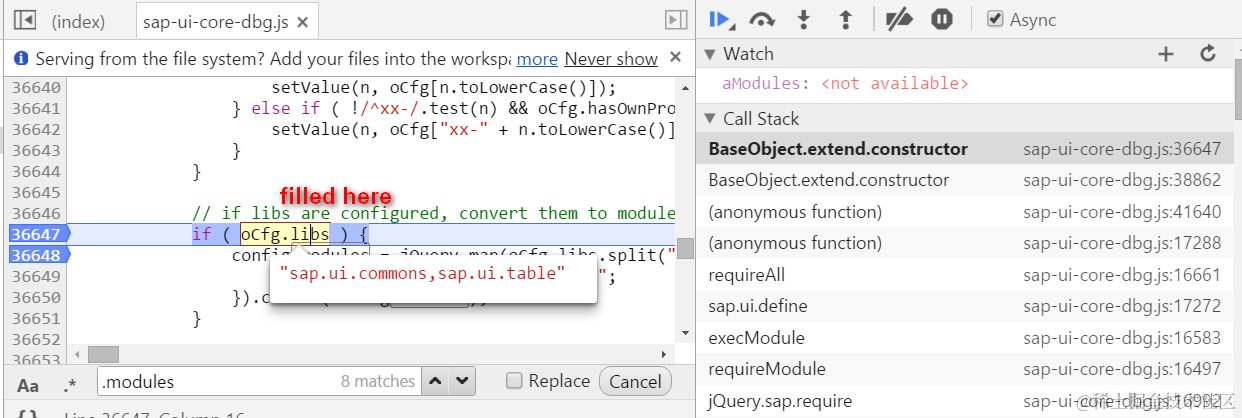
Task: Deactivate breakpoints icon
Action: click(900, 19)
